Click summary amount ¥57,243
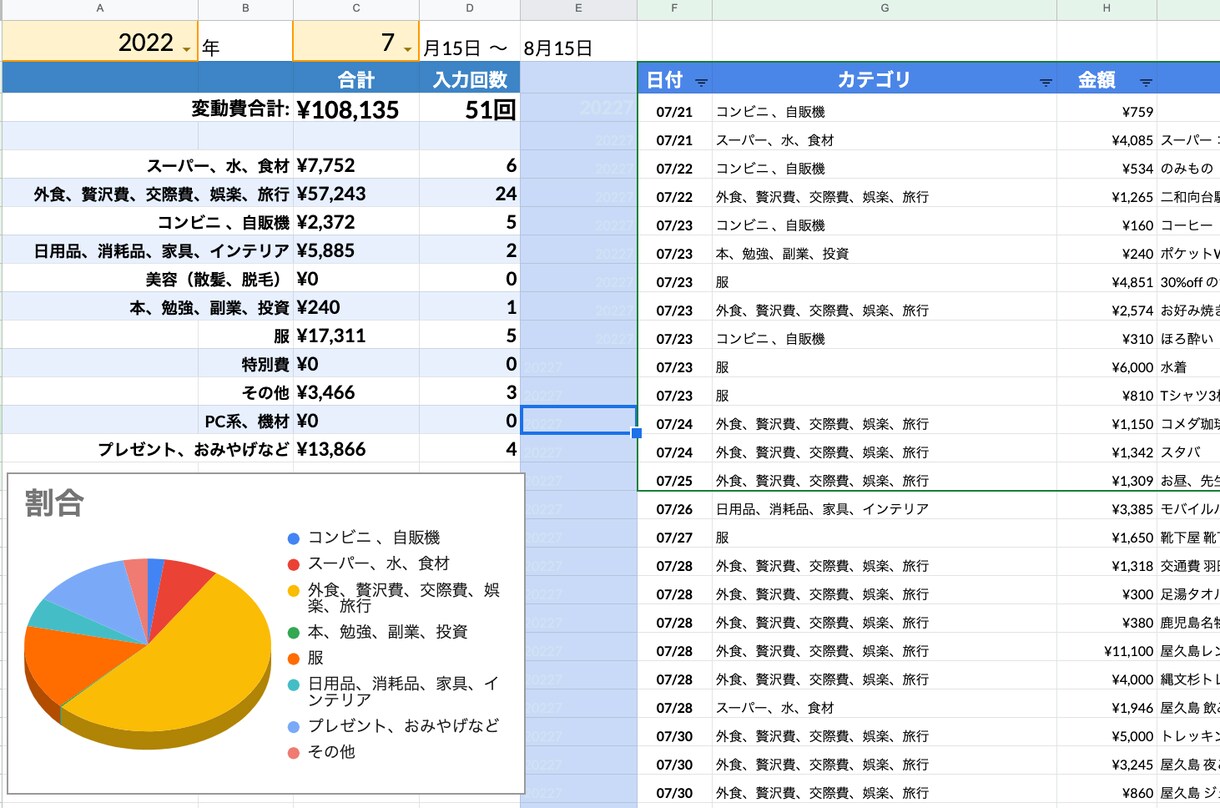1220x808 pixels. tap(356, 193)
